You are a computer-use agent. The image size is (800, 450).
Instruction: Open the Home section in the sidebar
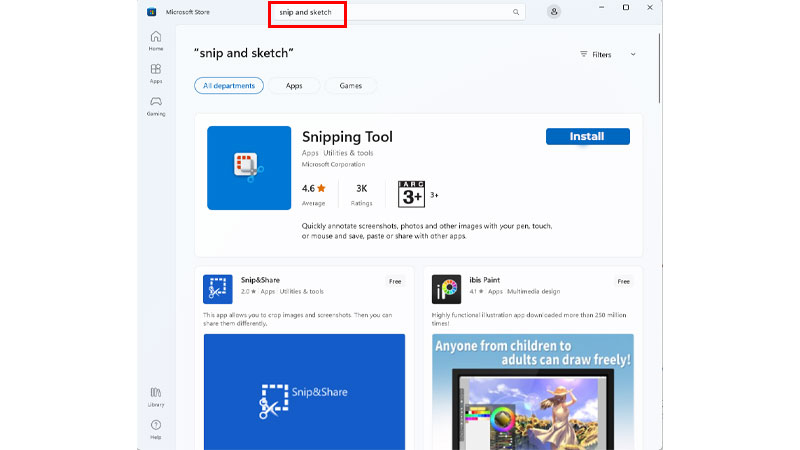pos(156,41)
